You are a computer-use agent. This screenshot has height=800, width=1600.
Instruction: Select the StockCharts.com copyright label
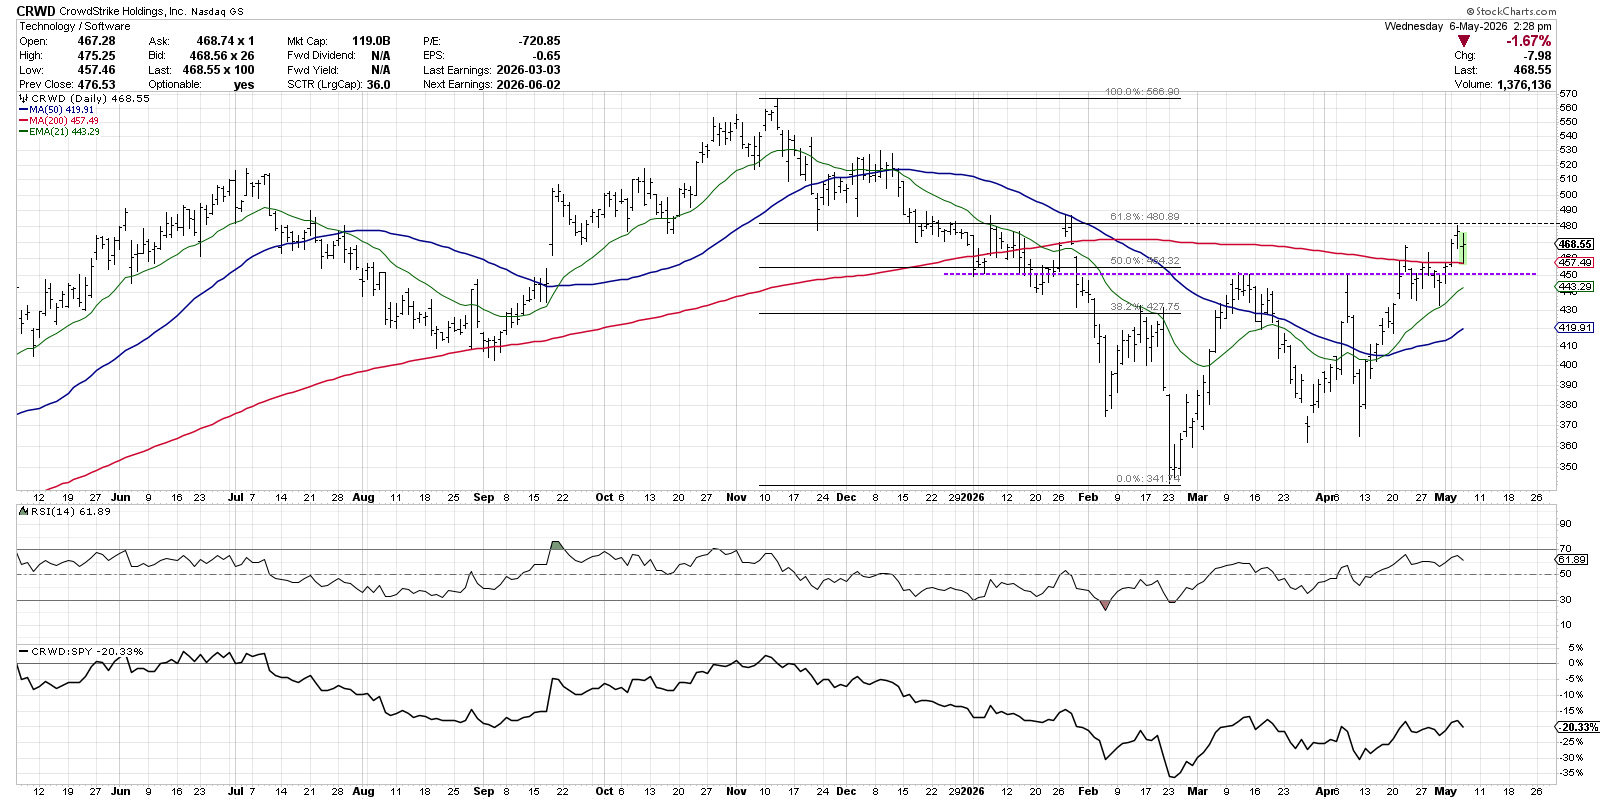(x=1511, y=11)
